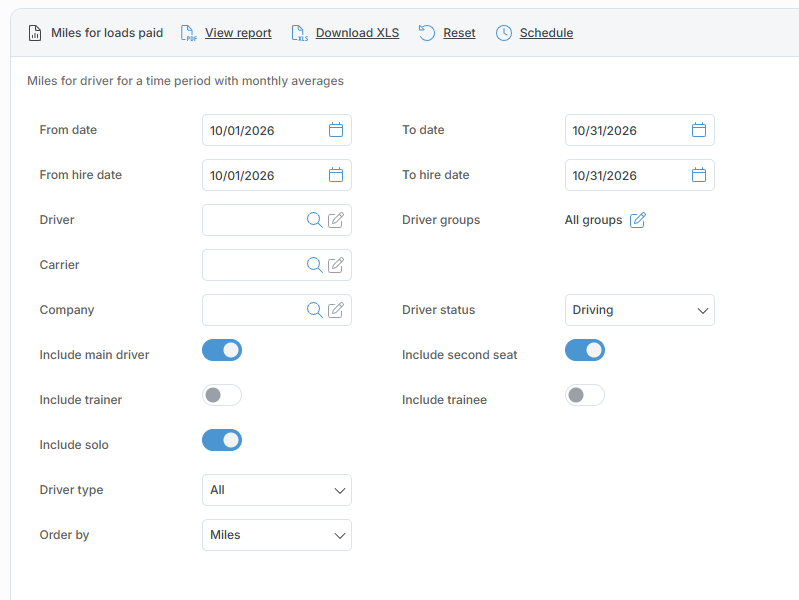Enable the Include trainer toggle
Viewport: 799px width, 600px height.
tap(222, 395)
